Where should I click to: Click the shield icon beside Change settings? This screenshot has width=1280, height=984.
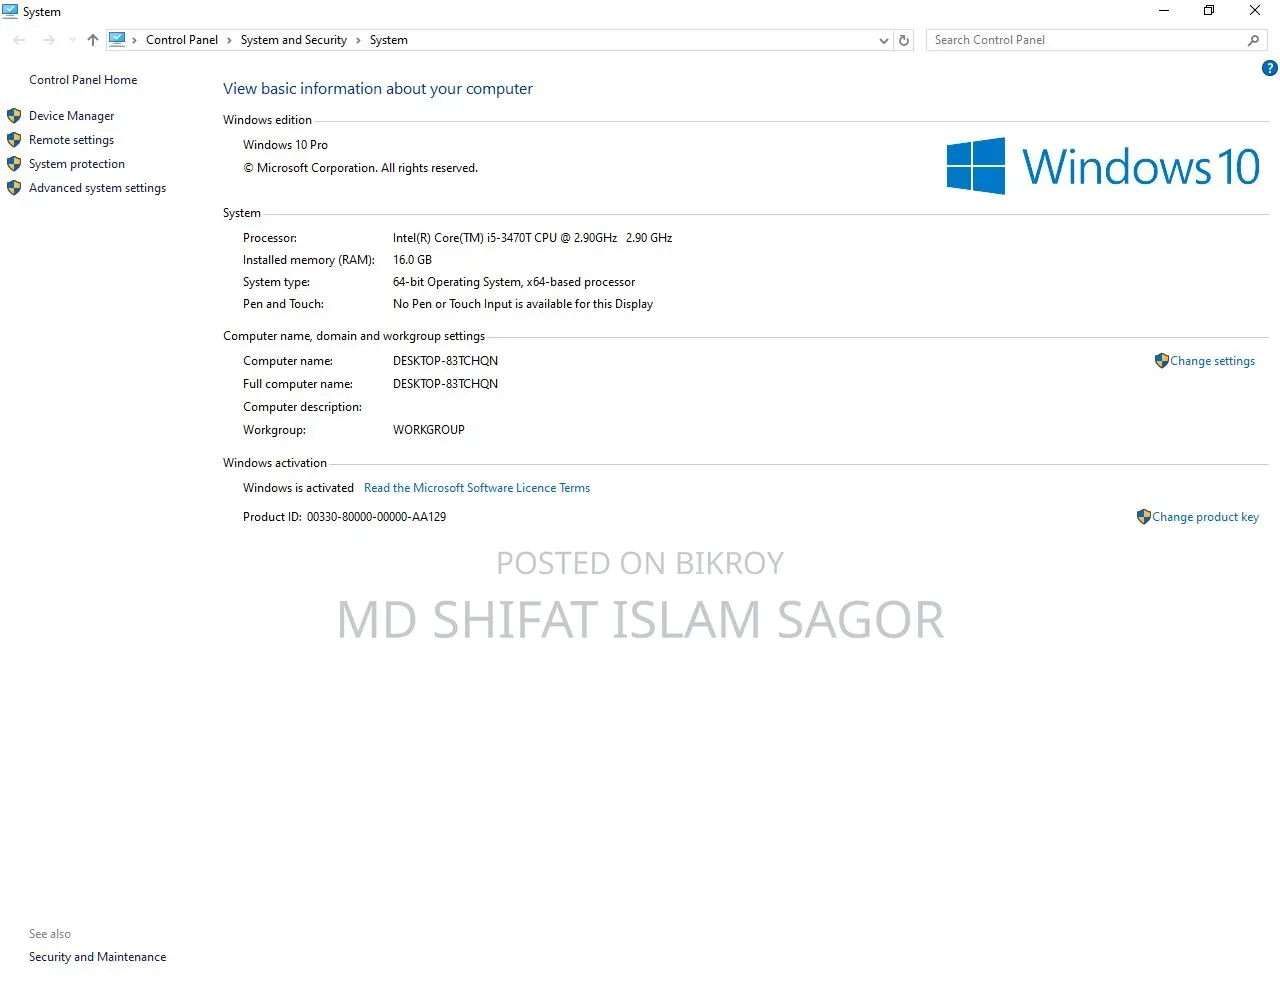pos(1162,361)
